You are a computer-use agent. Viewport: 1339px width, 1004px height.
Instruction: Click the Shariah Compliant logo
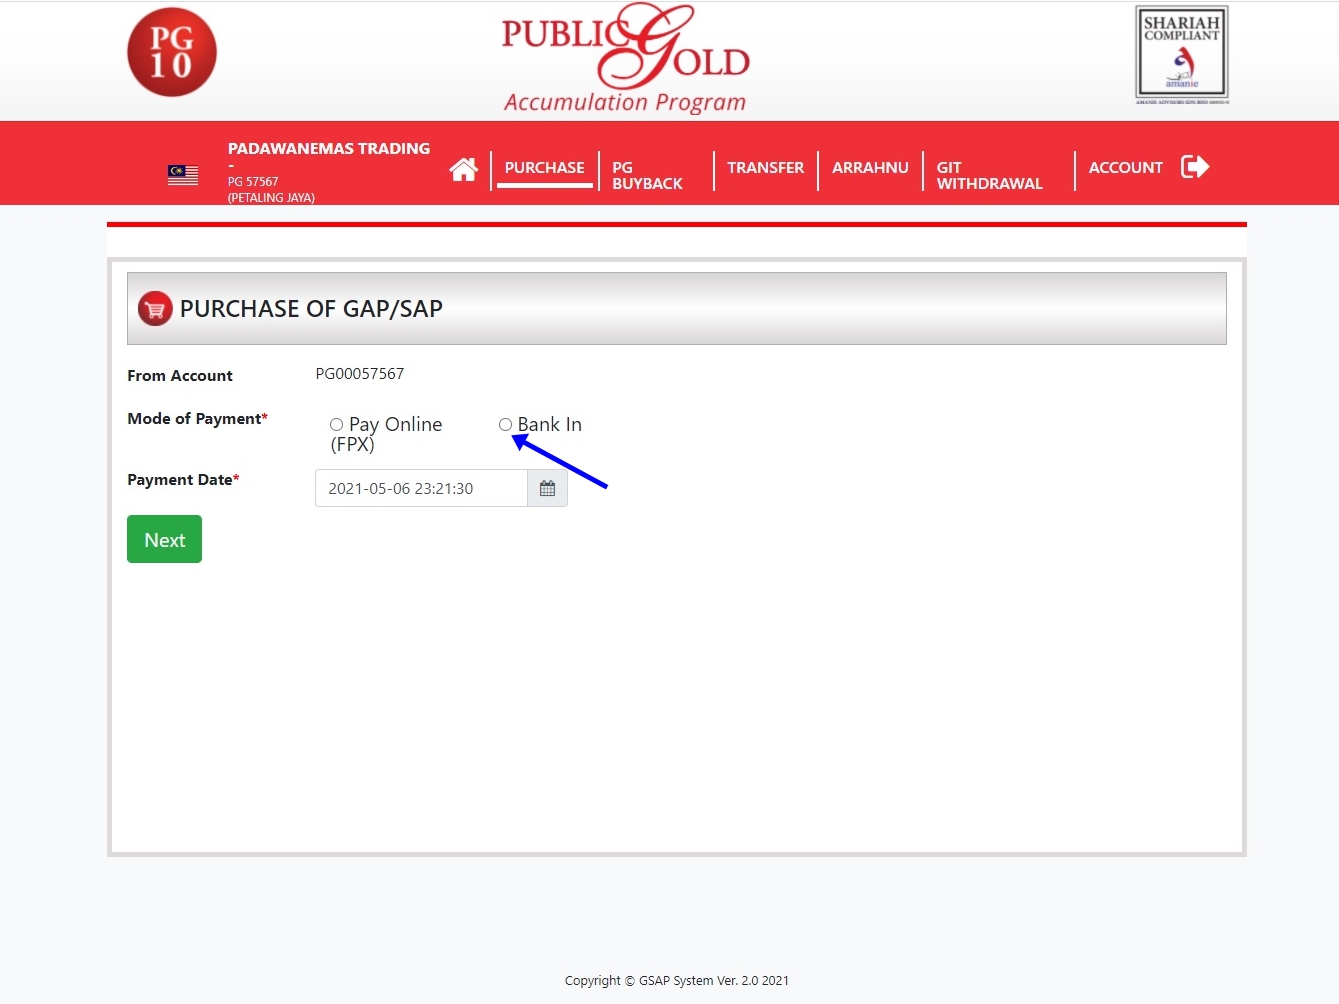click(1181, 54)
